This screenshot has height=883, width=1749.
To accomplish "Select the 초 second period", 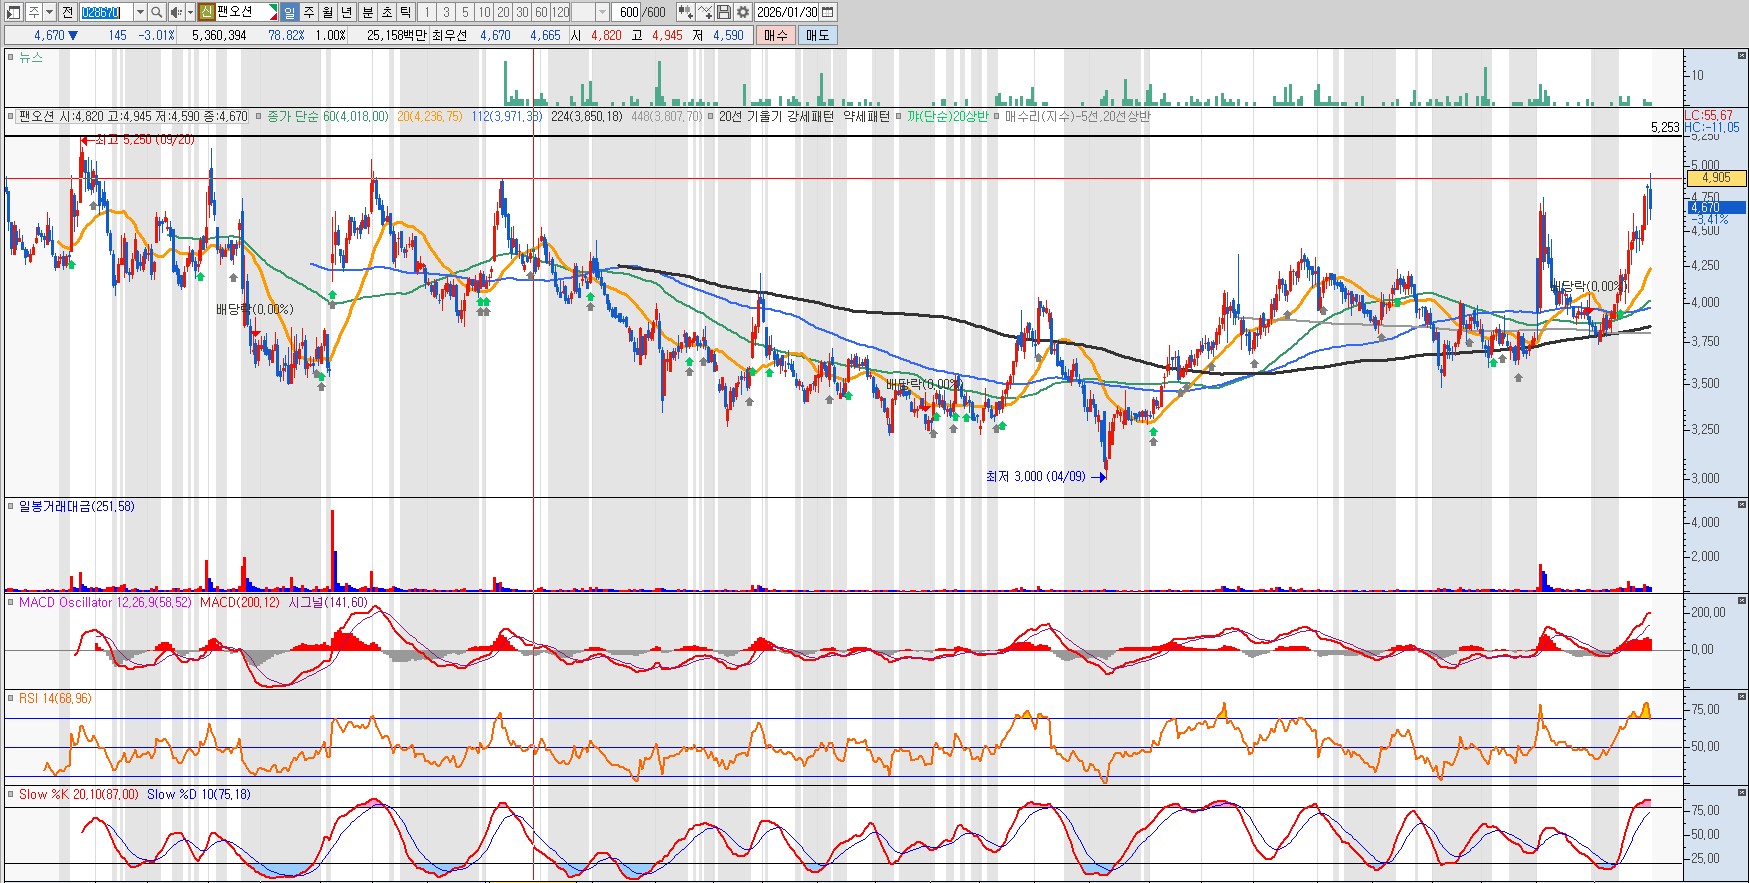I will click(386, 12).
